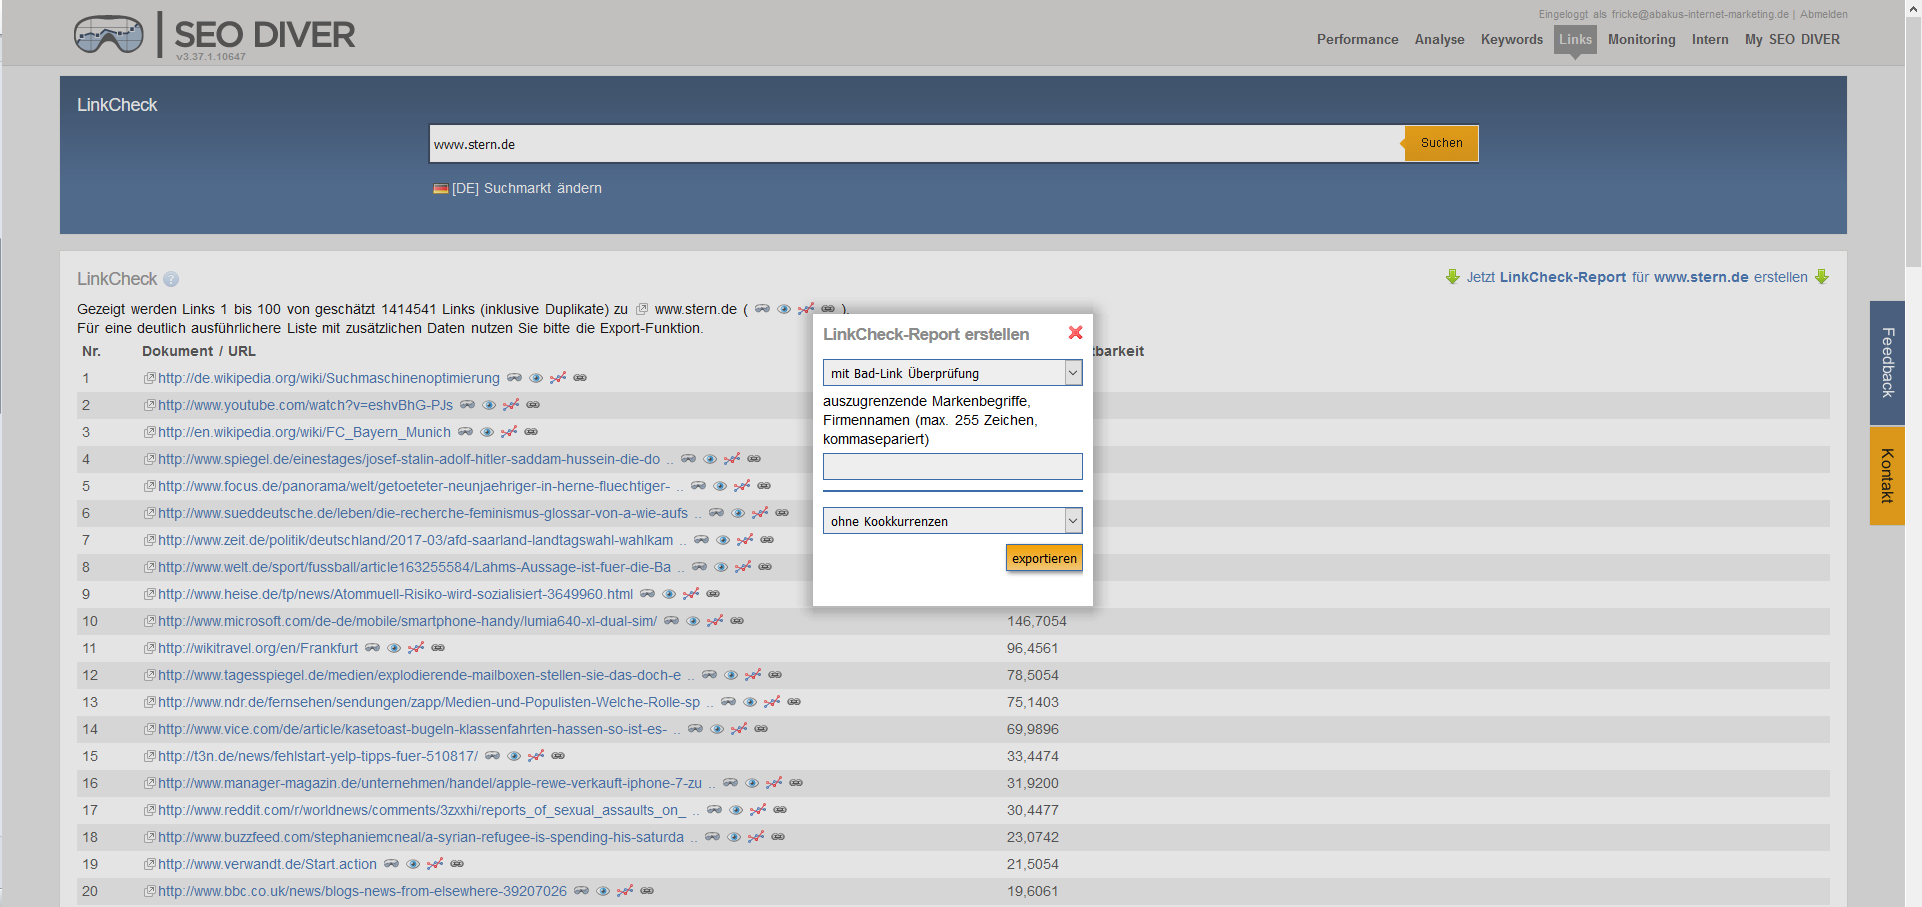Open the www.bbc.co.uk blogs-news link
Viewport: 1922px width, 907px height.
(362, 891)
